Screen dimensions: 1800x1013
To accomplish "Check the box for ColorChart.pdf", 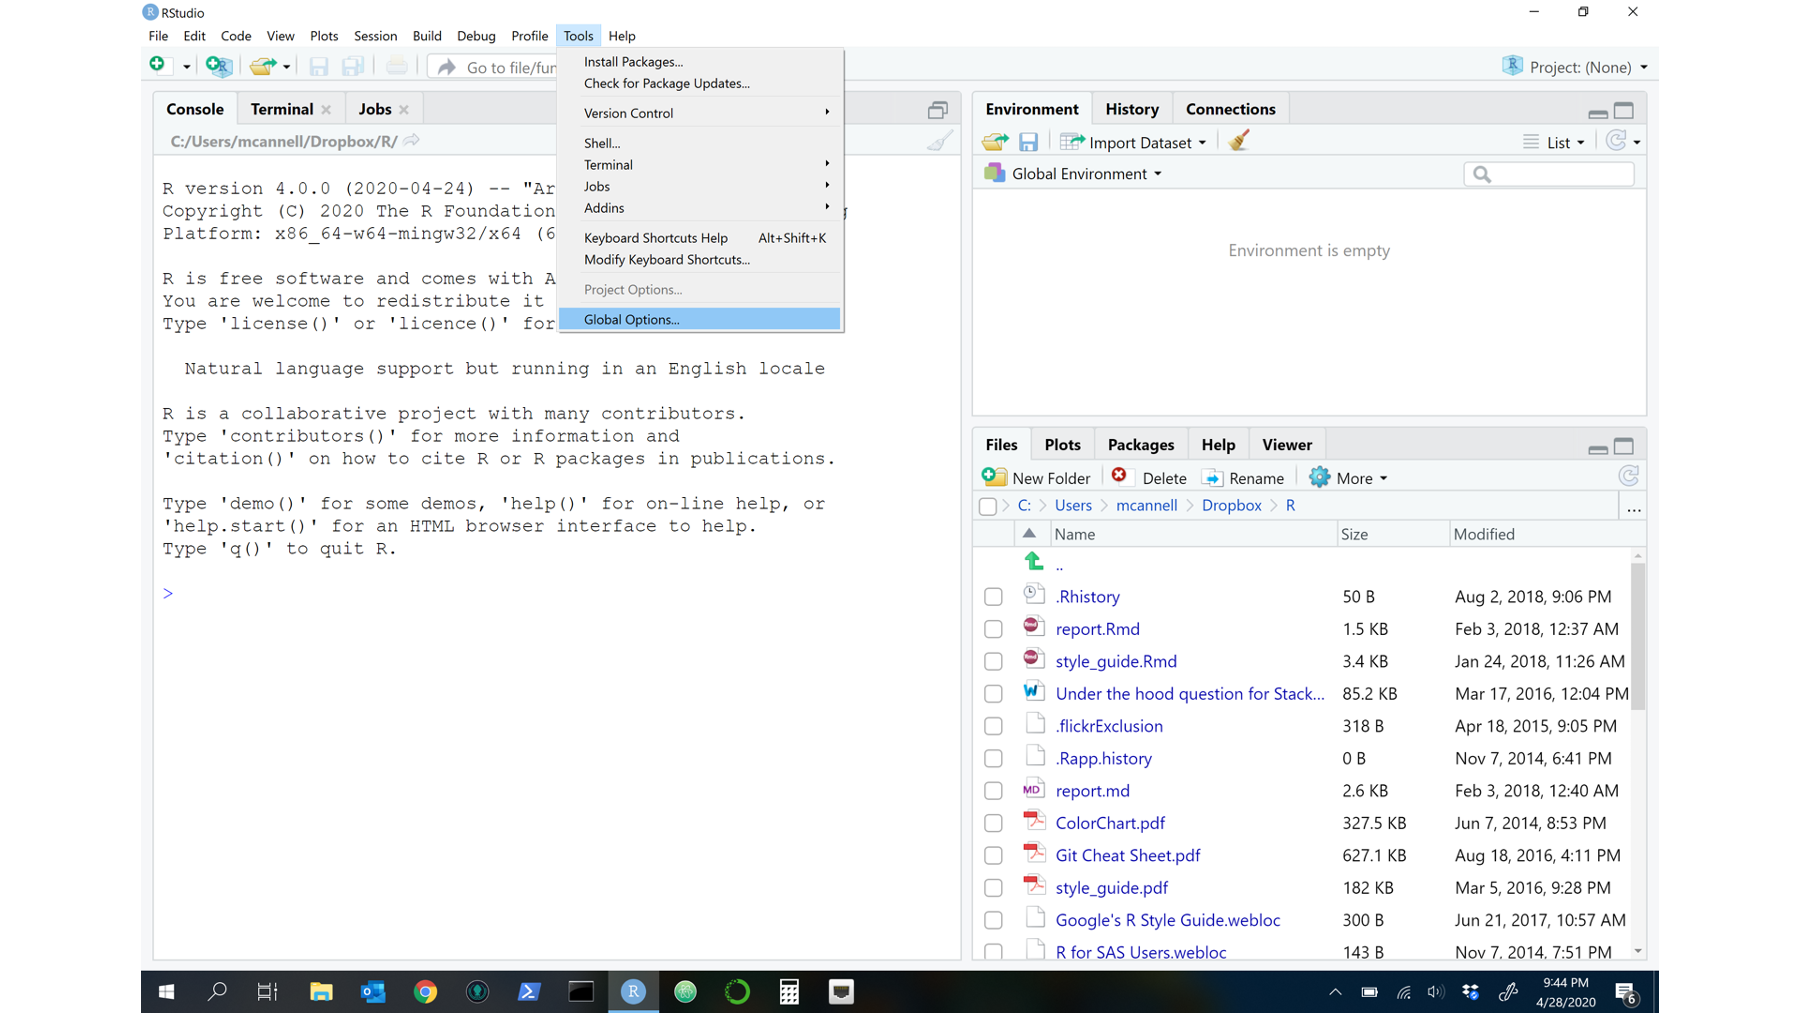I will click(993, 823).
